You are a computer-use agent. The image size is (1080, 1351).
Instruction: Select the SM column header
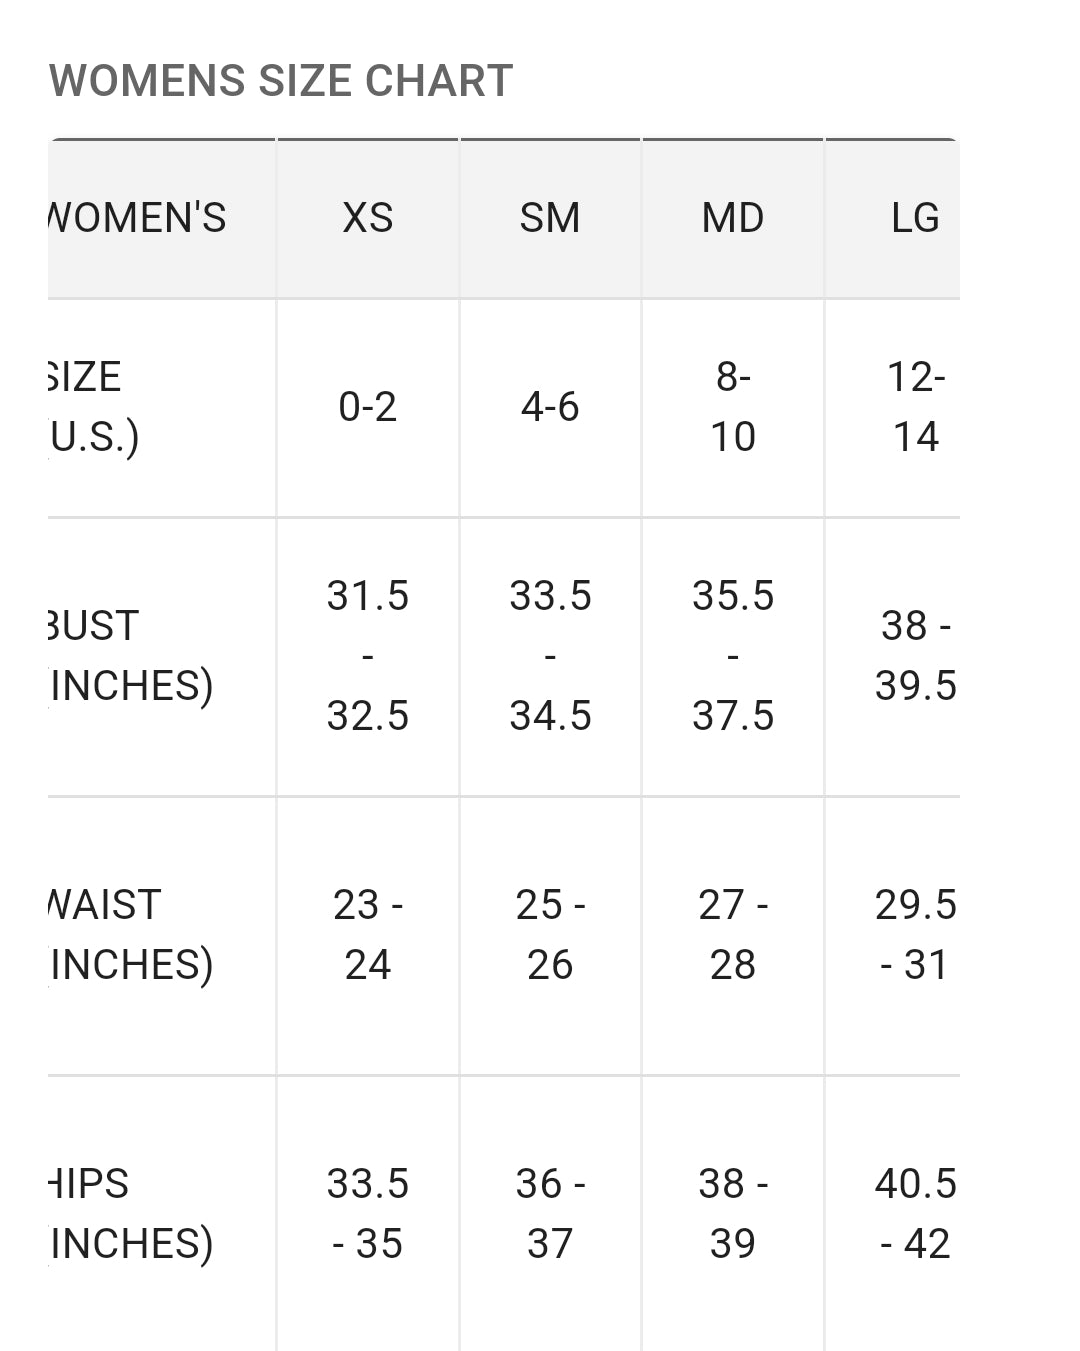550,218
